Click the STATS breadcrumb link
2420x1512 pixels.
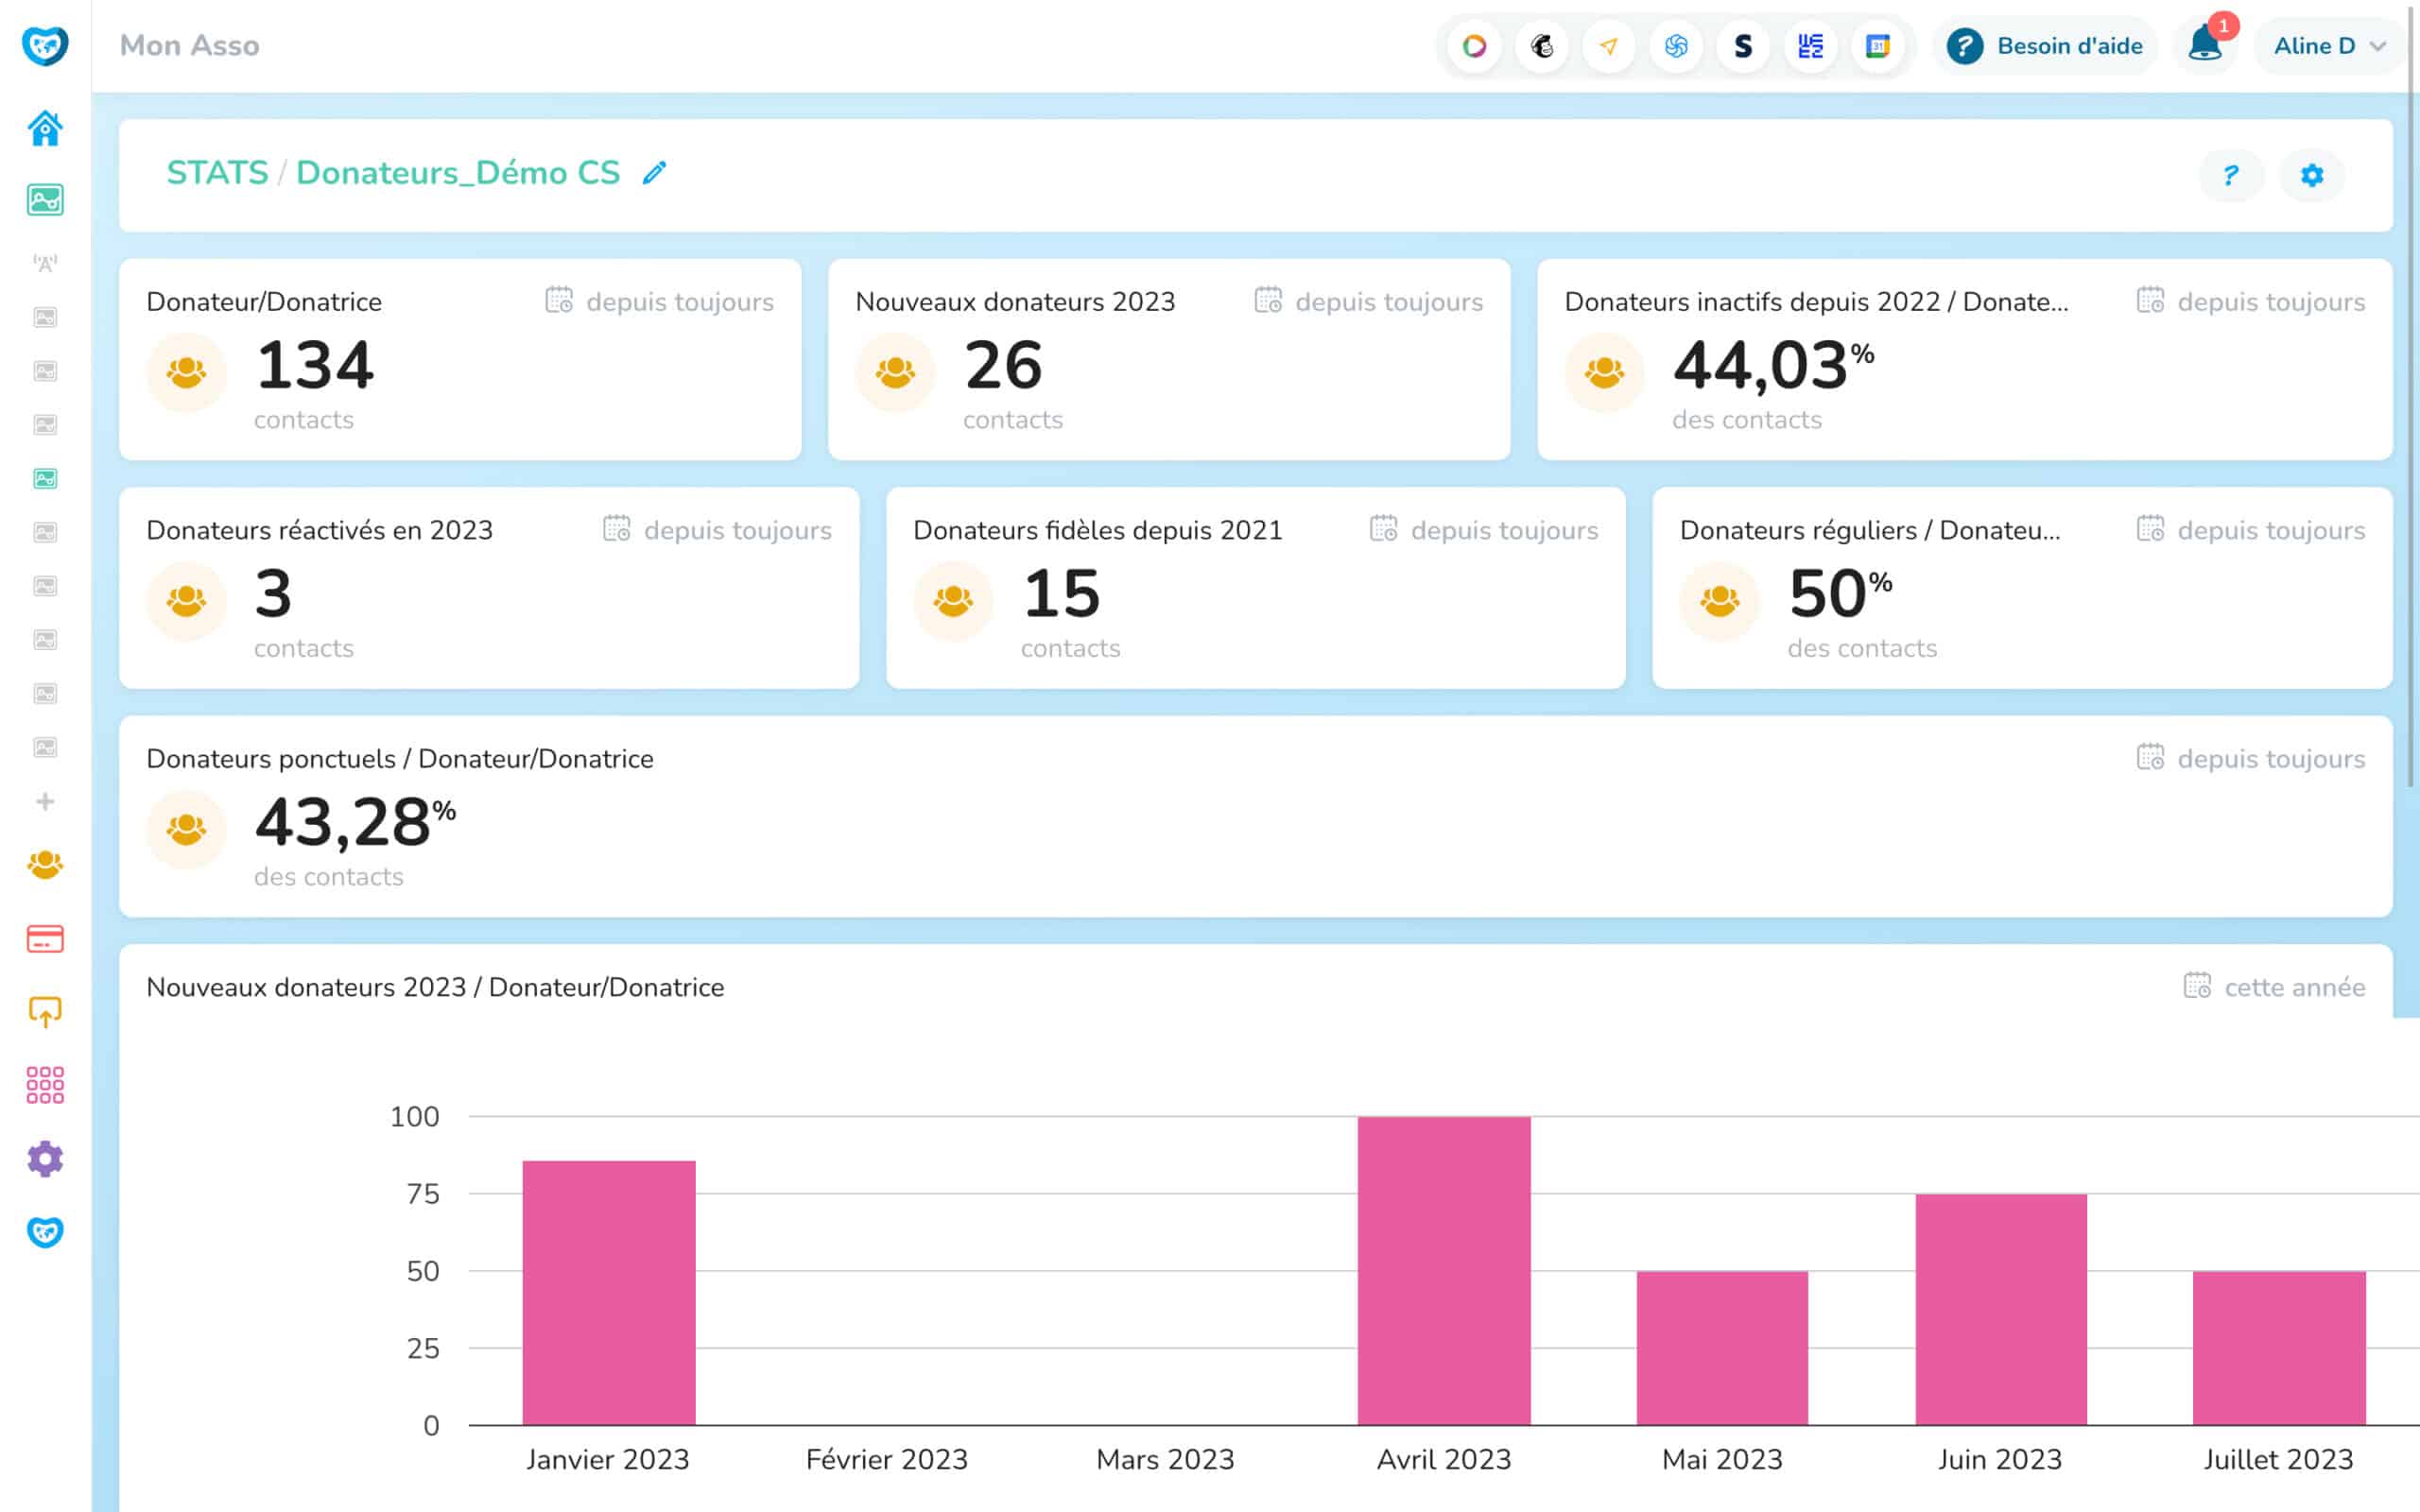click(217, 173)
